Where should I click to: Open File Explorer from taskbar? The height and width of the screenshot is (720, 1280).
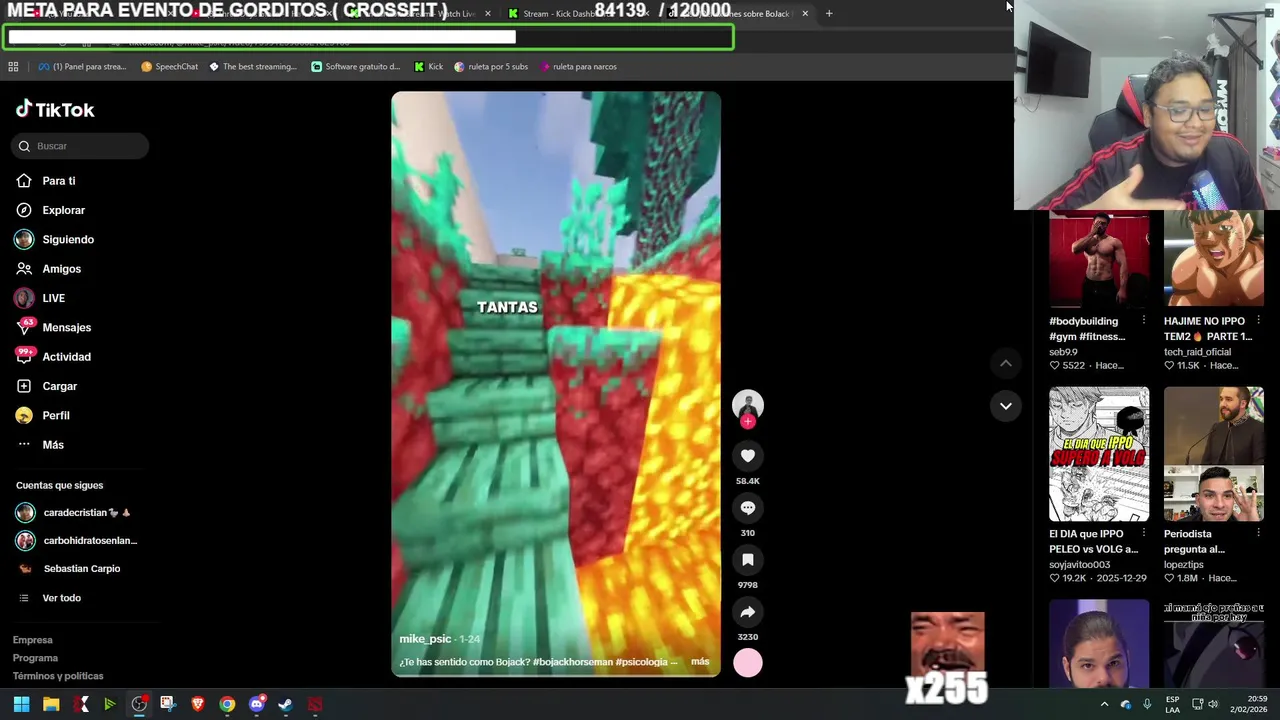[51, 704]
